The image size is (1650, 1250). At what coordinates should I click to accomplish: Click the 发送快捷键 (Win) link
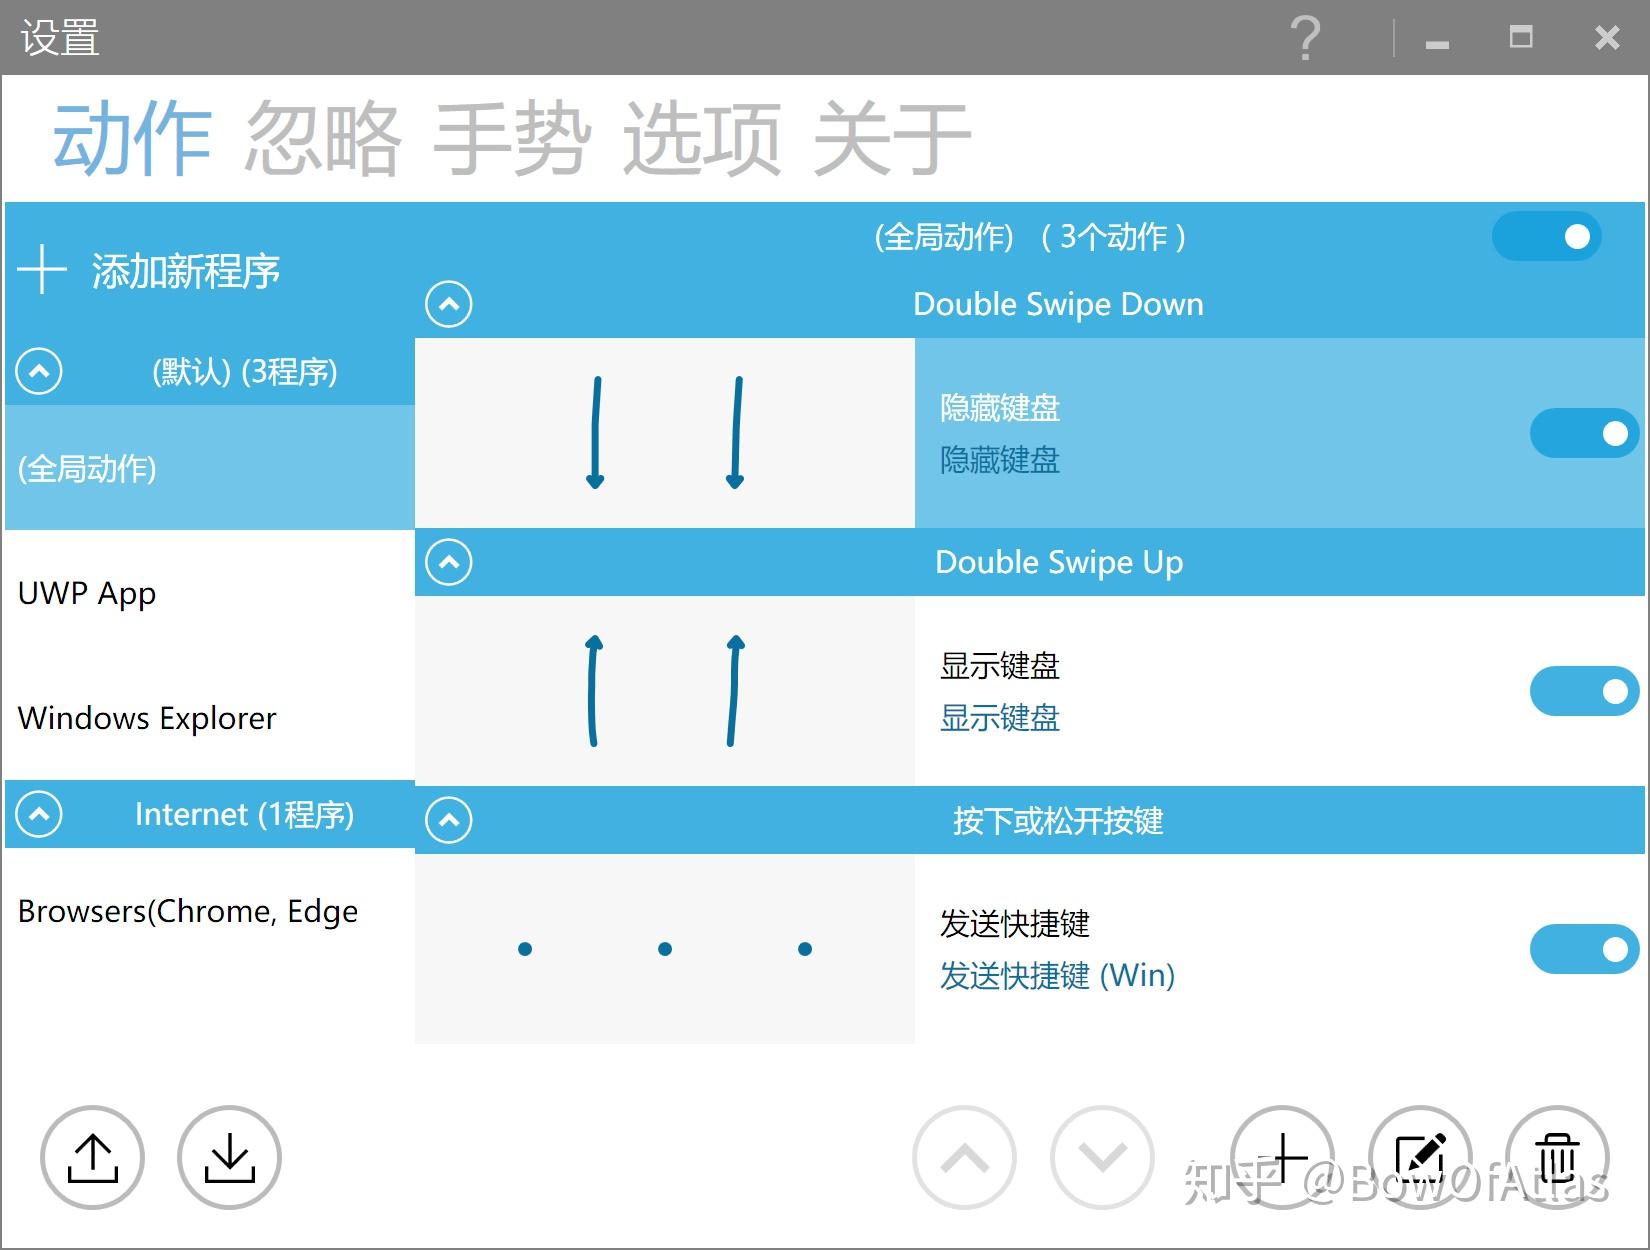1057,975
